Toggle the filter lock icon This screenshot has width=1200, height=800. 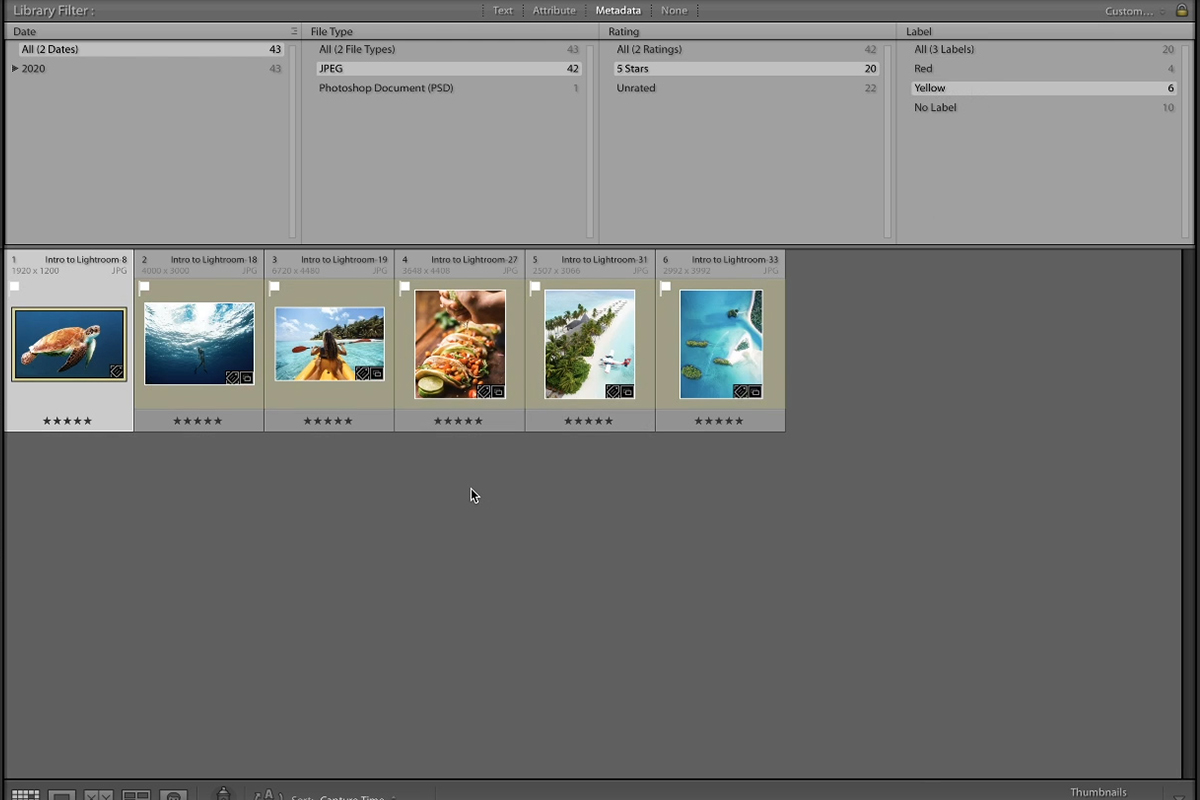point(1182,10)
